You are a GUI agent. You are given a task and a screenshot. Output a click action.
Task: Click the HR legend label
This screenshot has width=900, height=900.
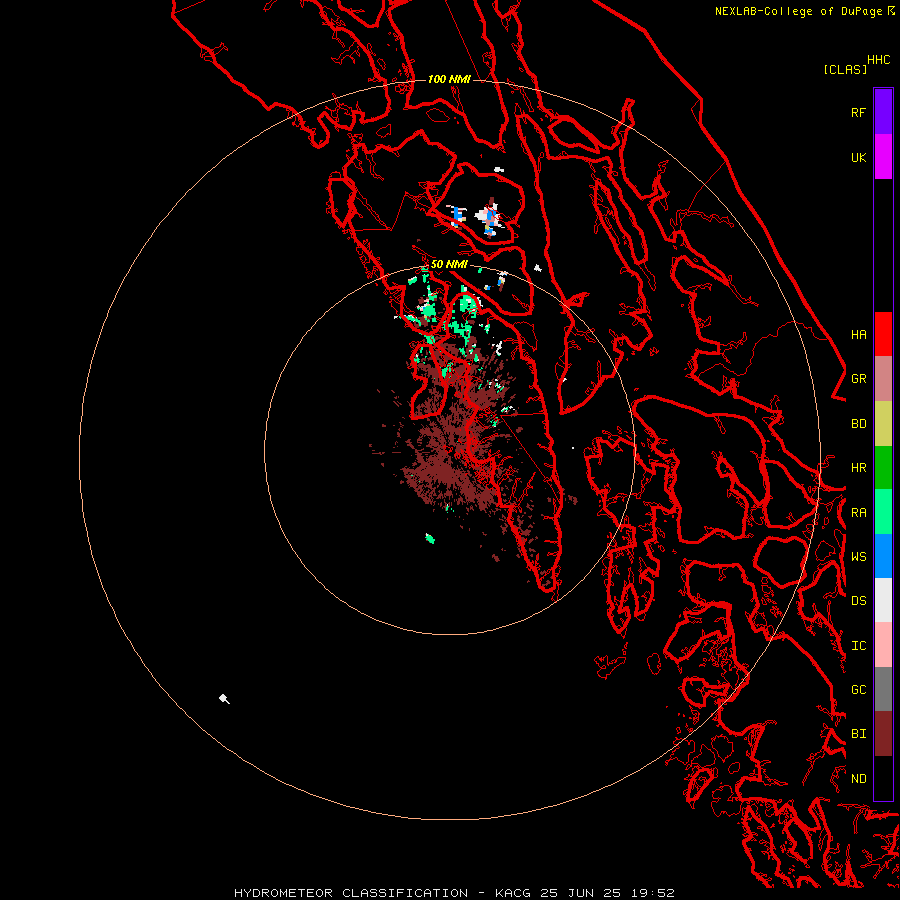click(x=858, y=468)
